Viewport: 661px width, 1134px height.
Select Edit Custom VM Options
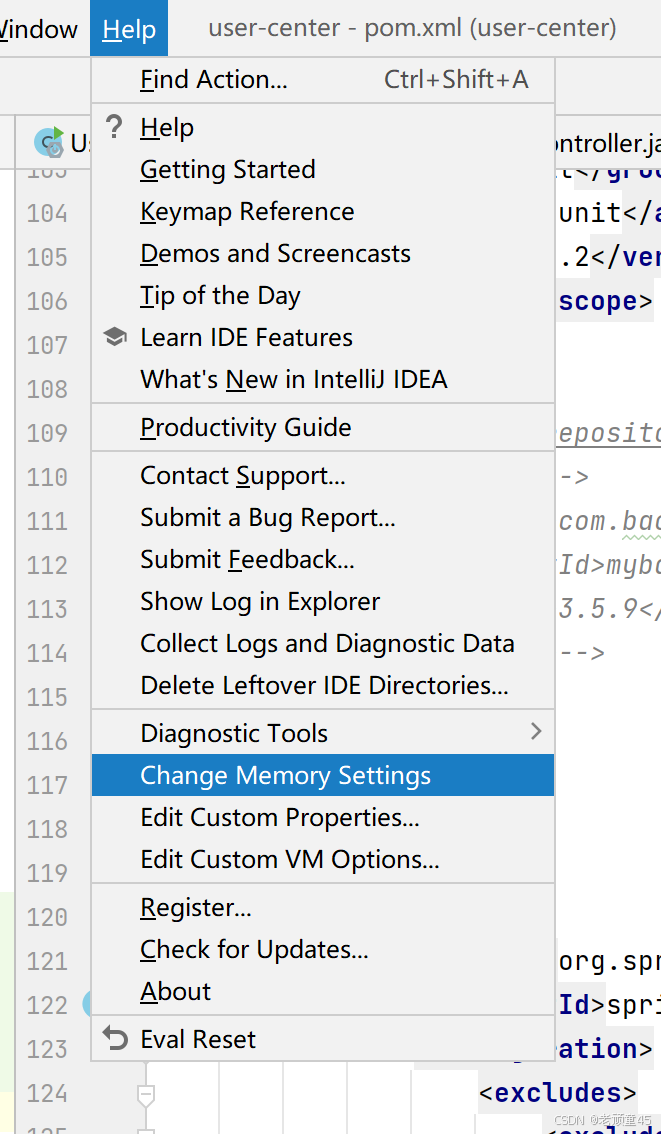click(x=290, y=860)
